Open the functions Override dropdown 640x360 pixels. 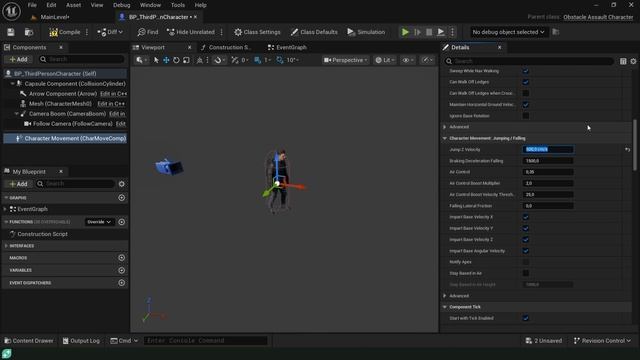coord(99,222)
